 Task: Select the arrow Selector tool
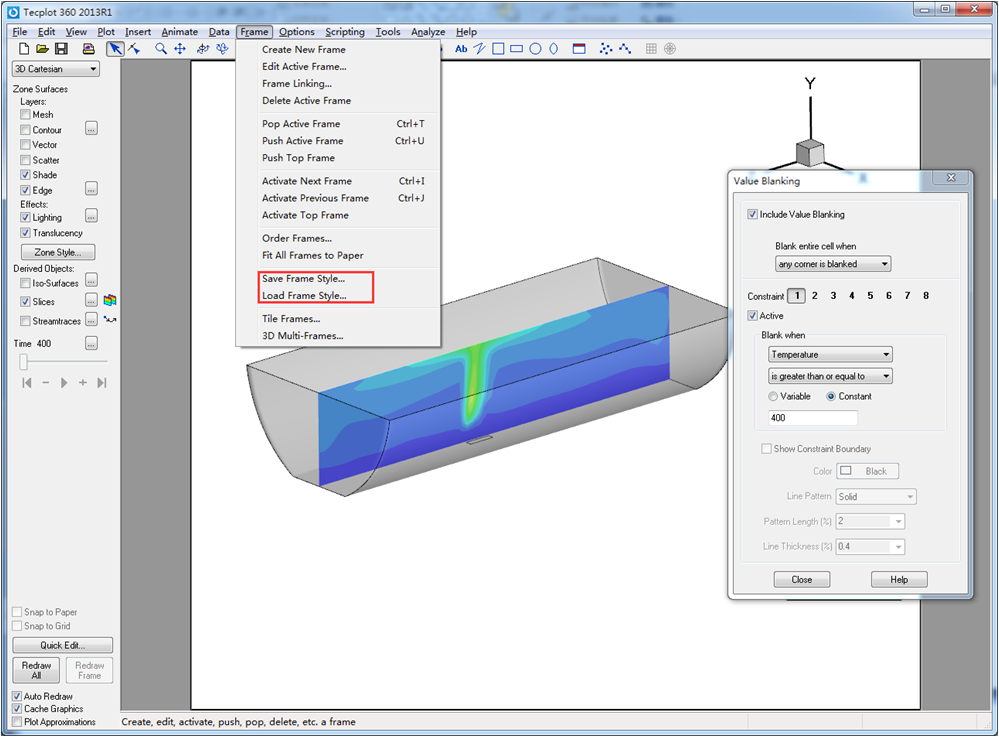(115, 49)
